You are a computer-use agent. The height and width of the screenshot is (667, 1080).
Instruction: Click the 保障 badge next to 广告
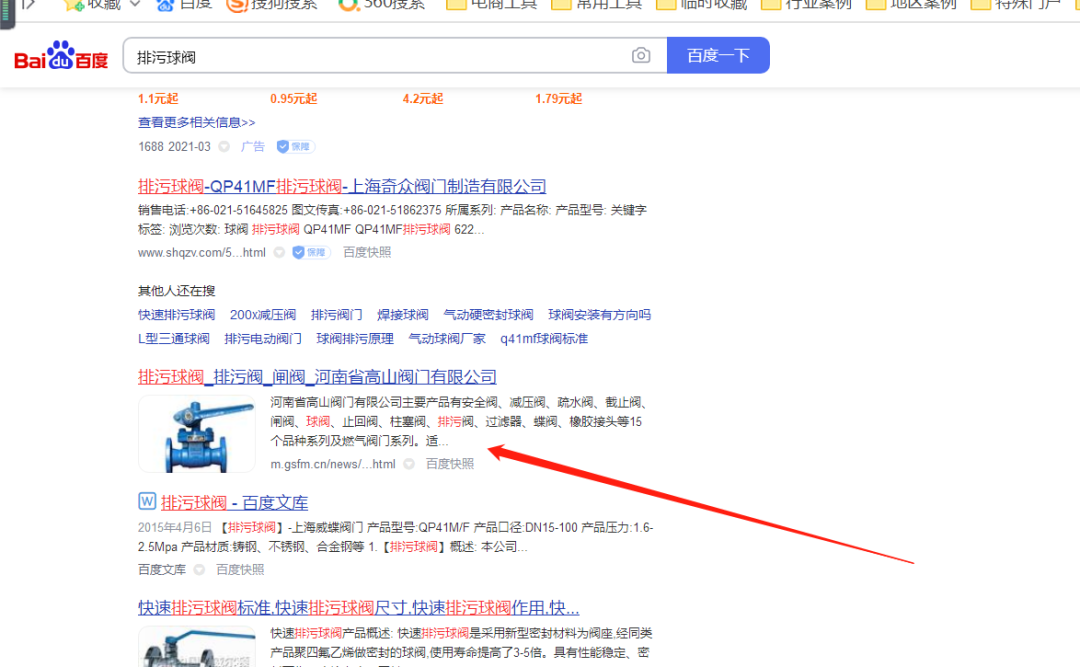pos(295,147)
